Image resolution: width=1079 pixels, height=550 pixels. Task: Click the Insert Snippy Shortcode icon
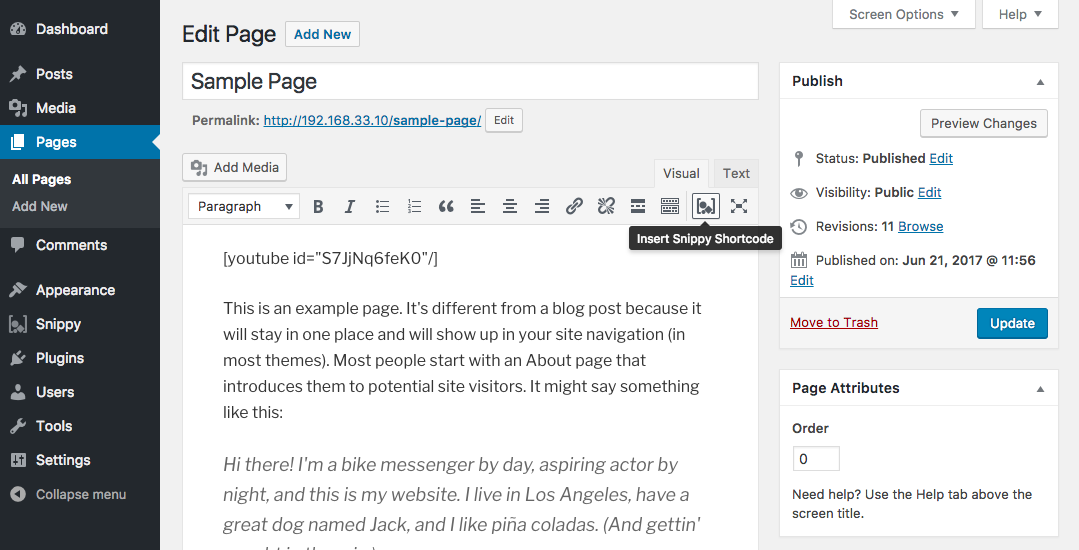pos(705,206)
